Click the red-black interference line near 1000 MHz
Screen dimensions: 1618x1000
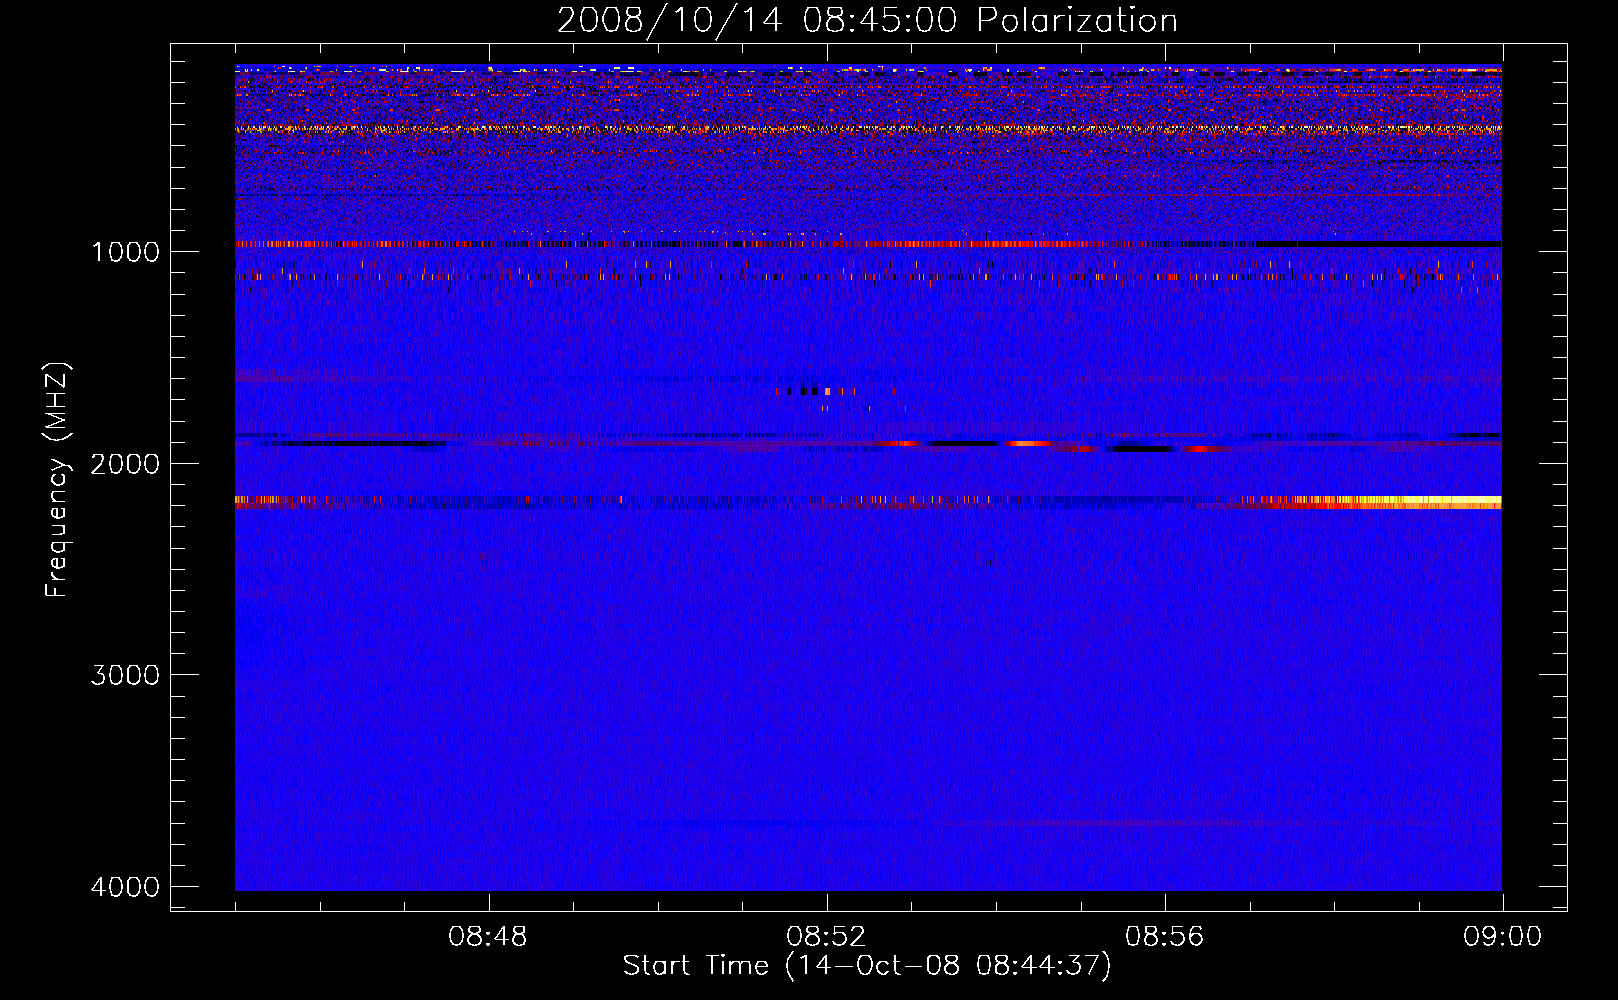[x=868, y=244]
